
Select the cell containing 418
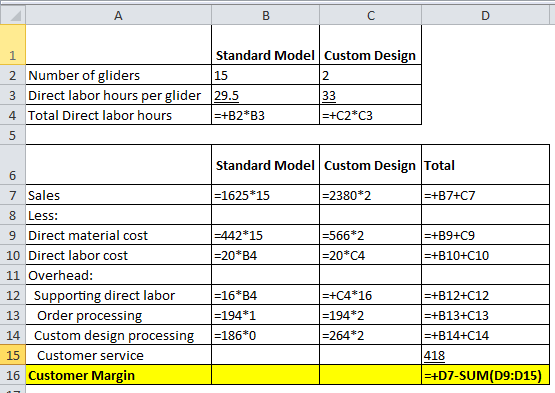[x=486, y=355]
